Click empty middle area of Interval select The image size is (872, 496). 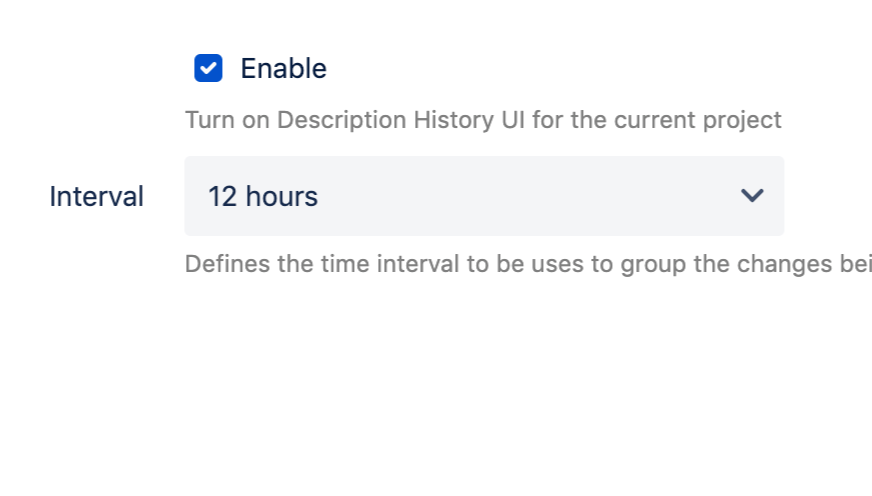pos(520,196)
